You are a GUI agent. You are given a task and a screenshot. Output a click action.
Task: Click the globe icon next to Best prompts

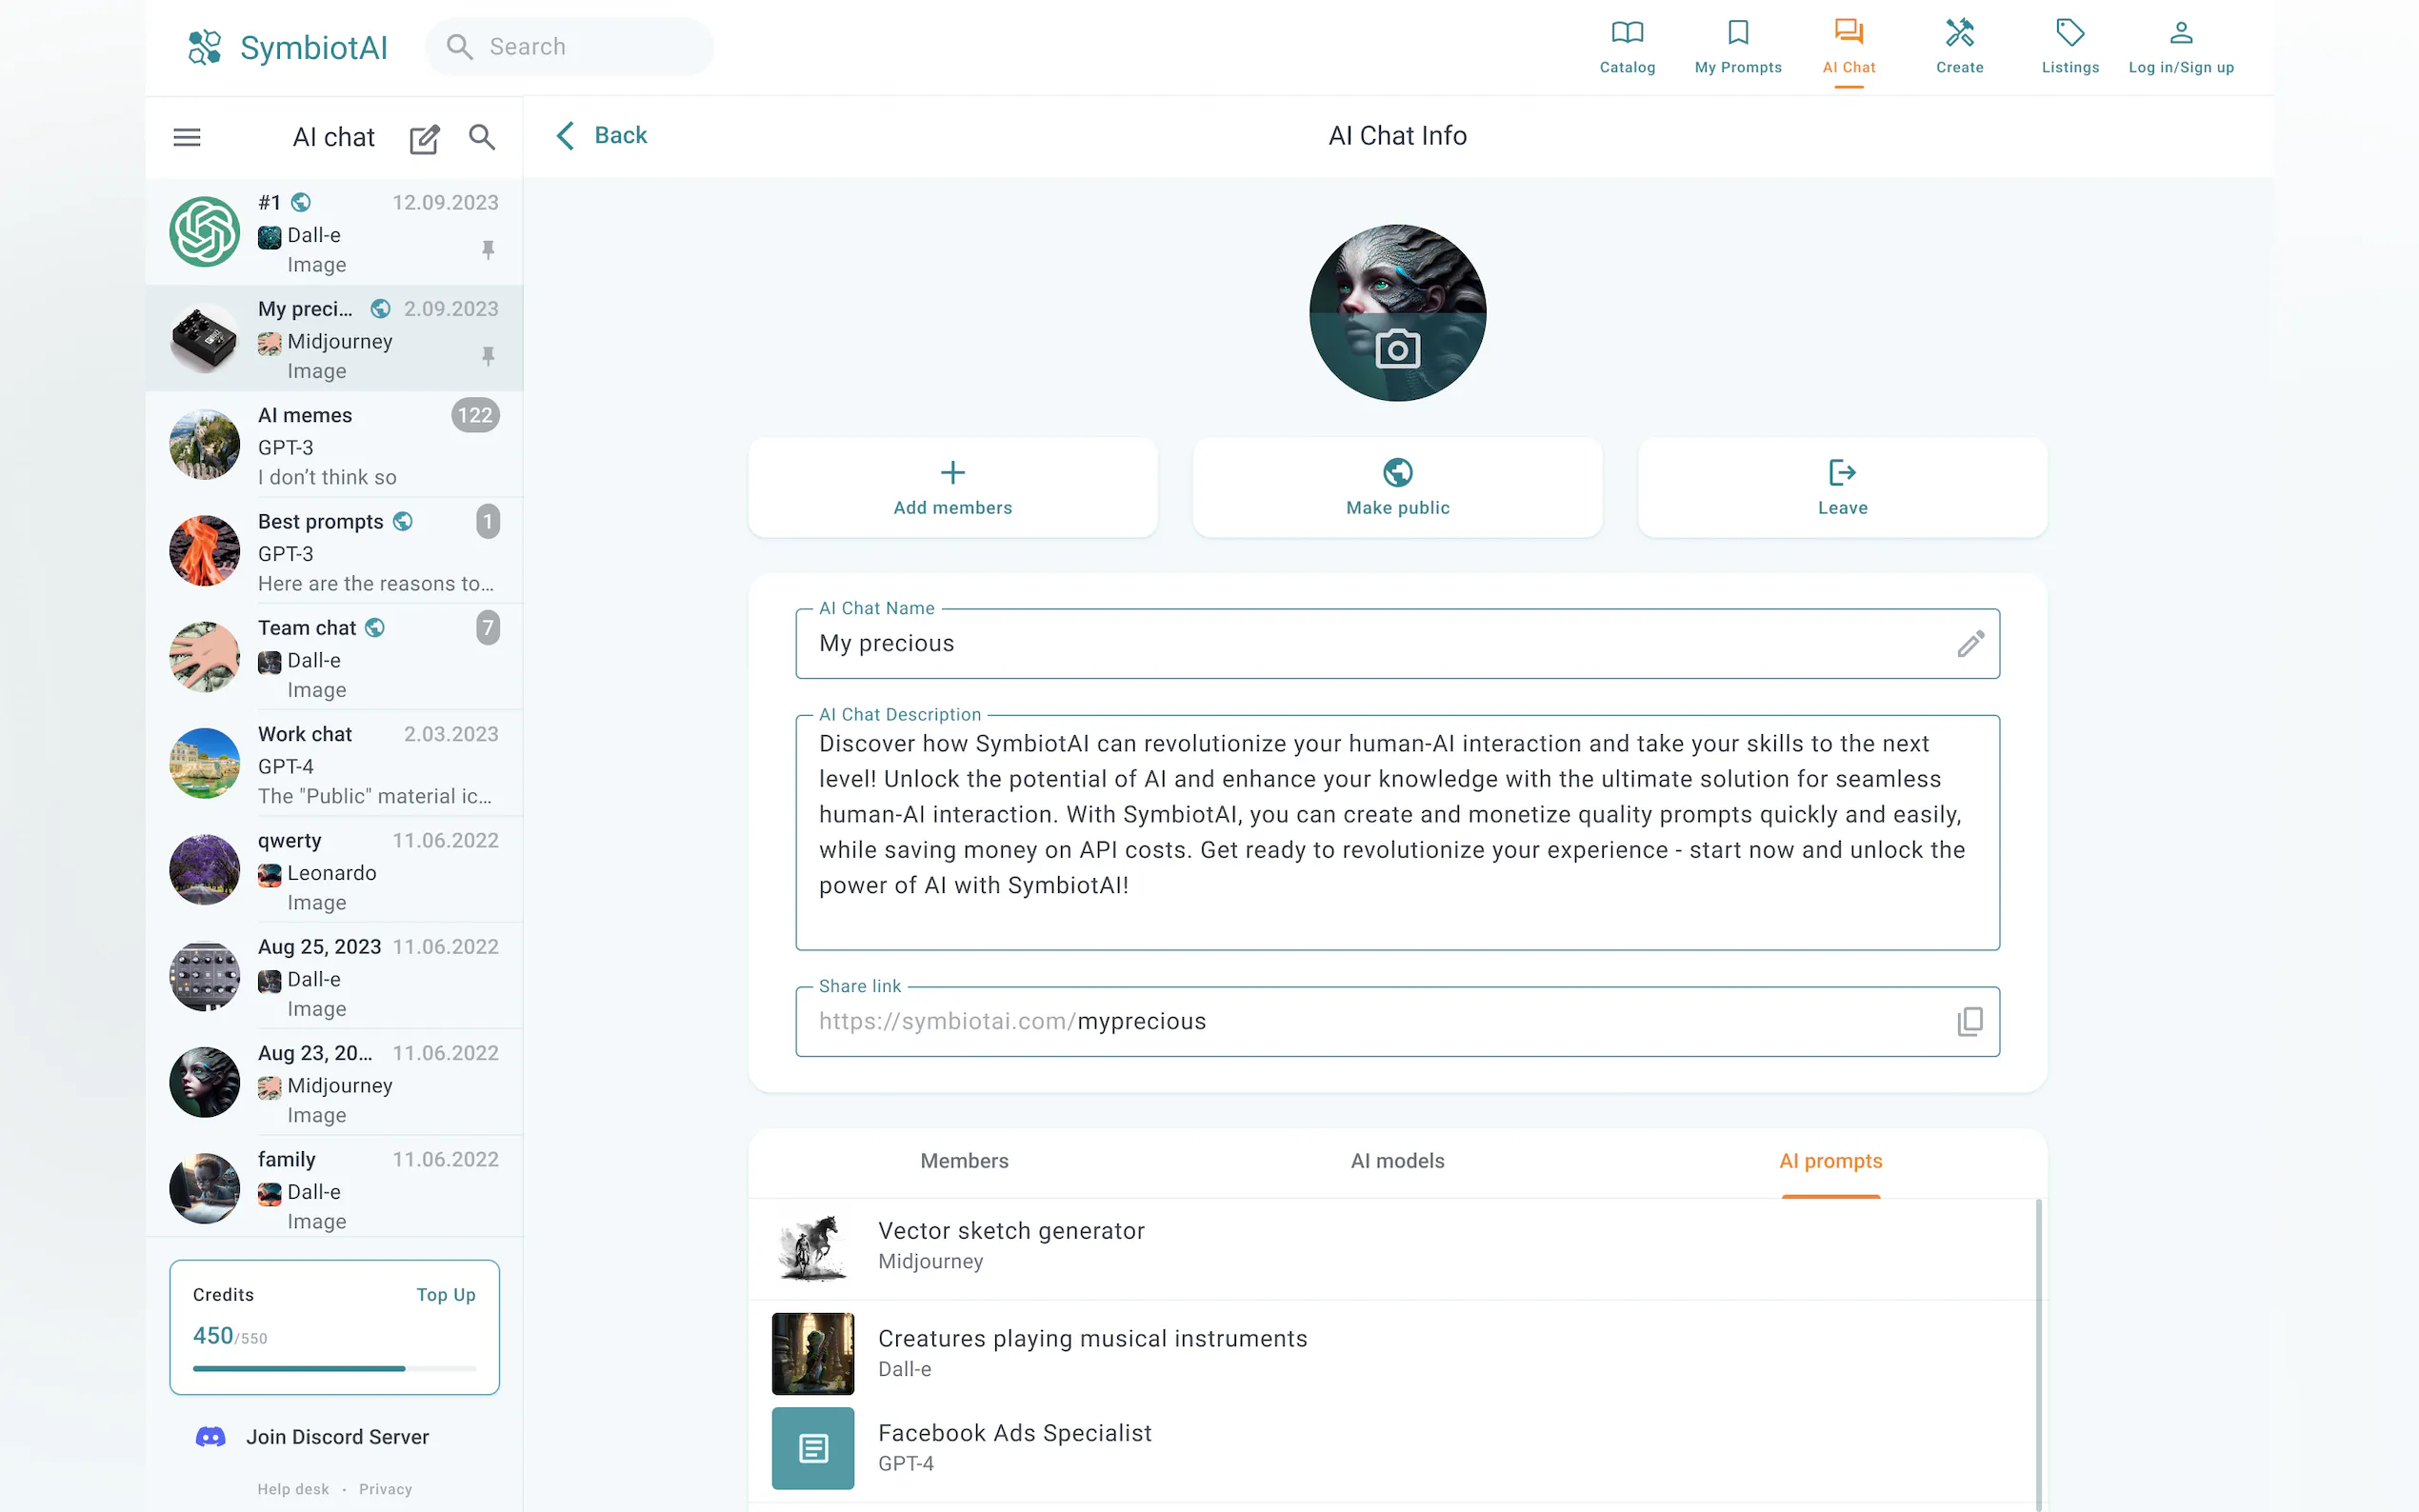[x=403, y=521]
